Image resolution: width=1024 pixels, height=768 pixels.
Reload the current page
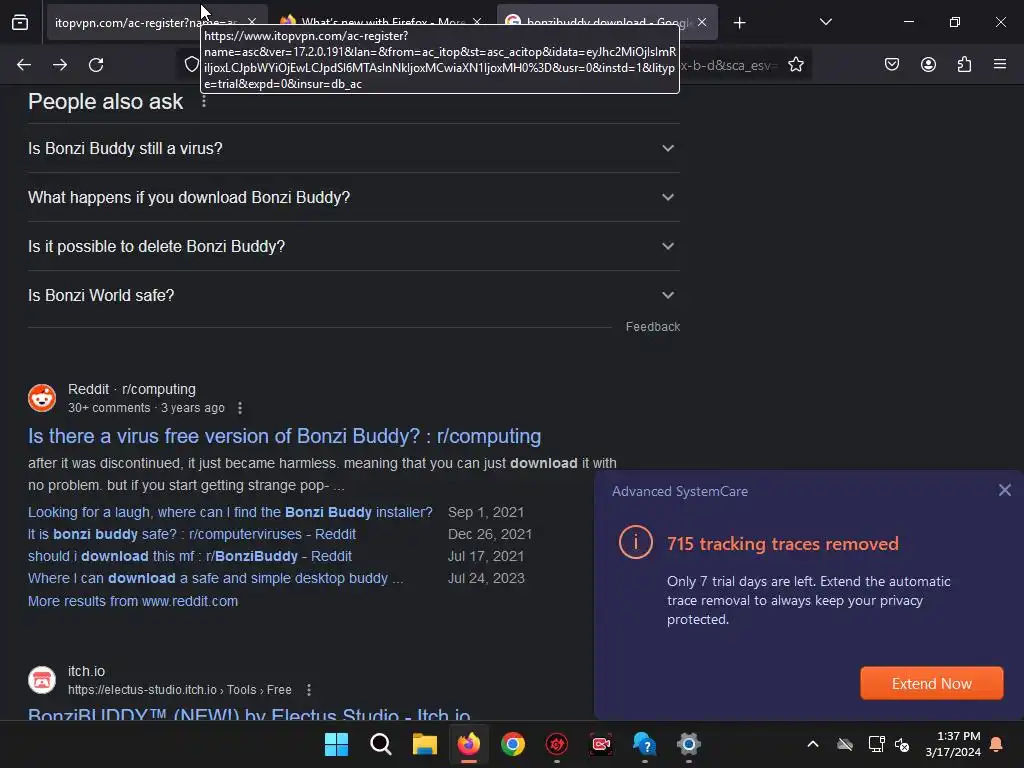(x=96, y=65)
